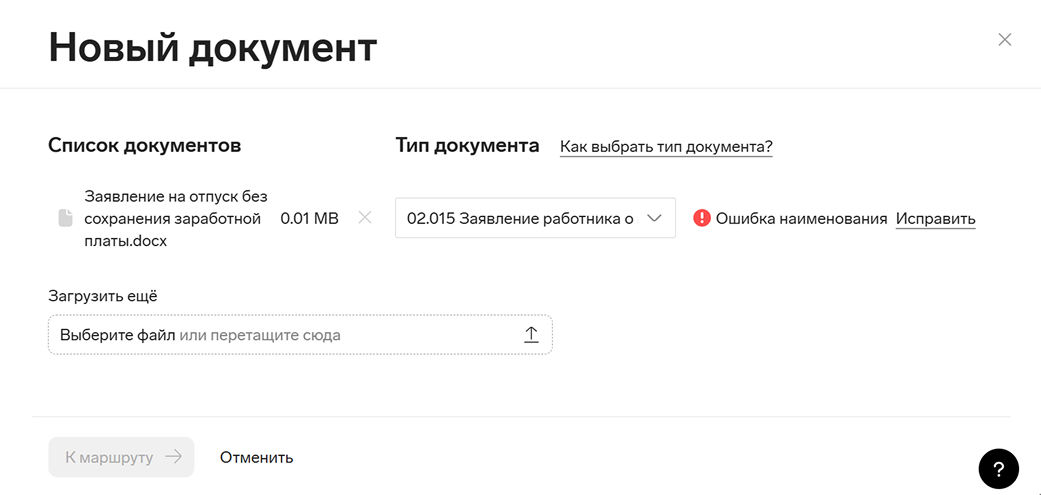Click the Тип документа heading
The width and height of the screenshot is (1041, 495).
[467, 146]
